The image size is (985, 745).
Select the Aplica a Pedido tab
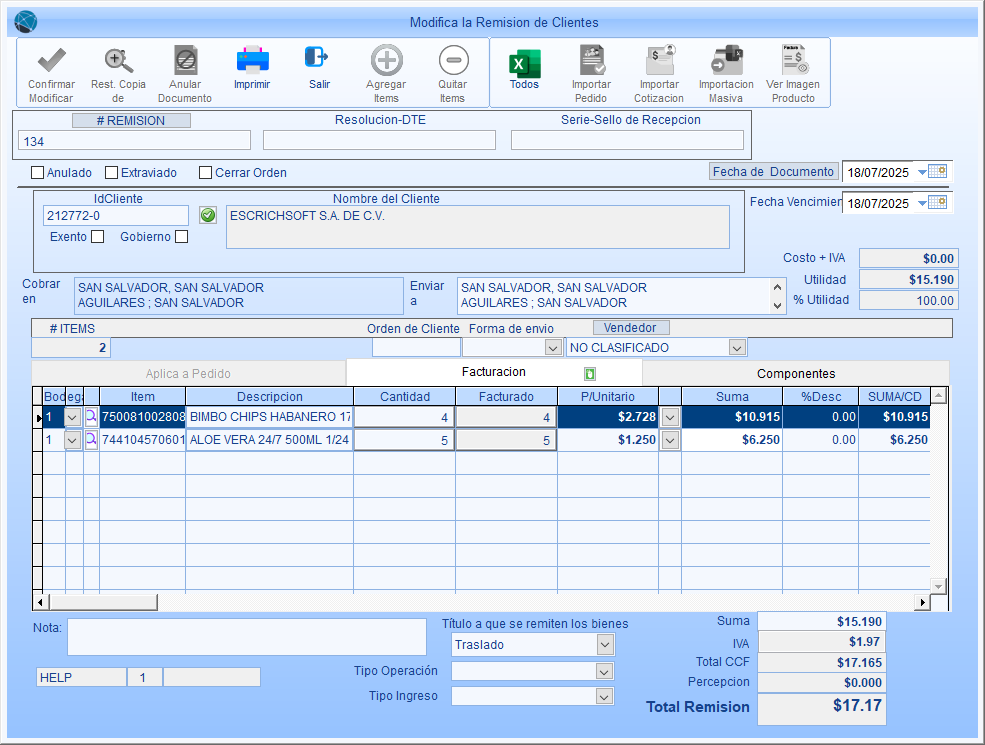pyautogui.click(x=188, y=373)
